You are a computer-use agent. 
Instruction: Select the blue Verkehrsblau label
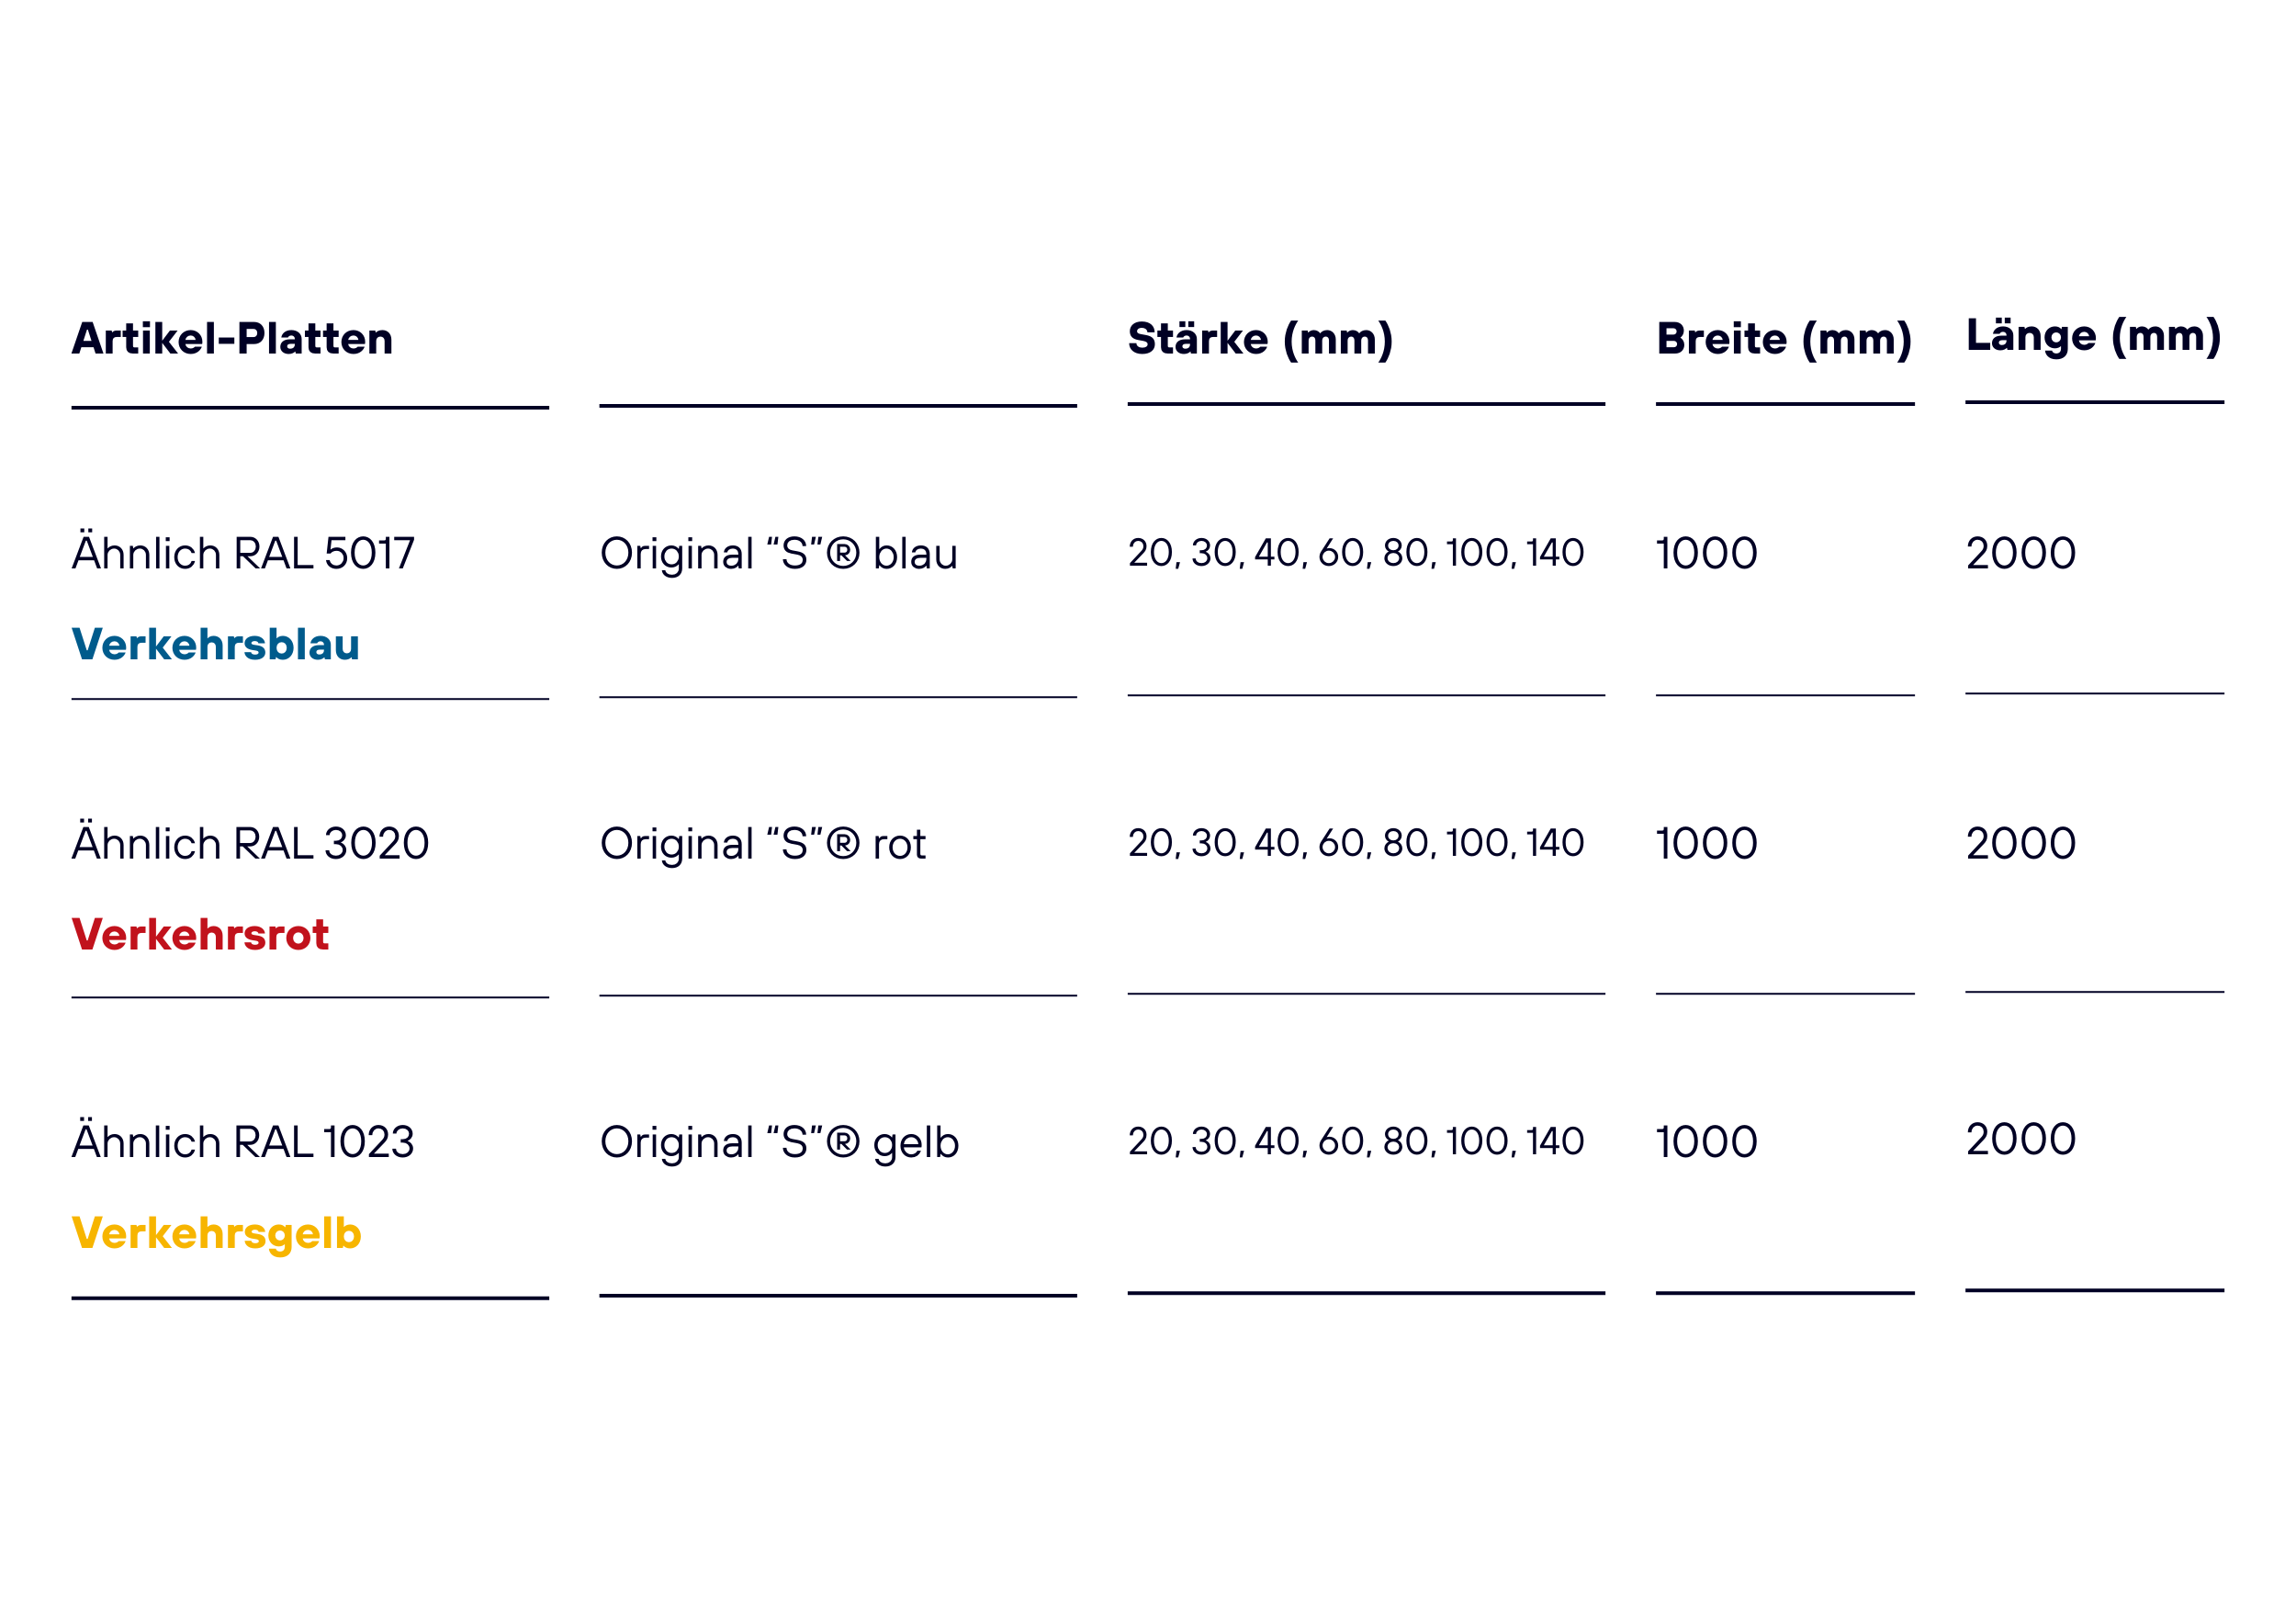tap(216, 644)
